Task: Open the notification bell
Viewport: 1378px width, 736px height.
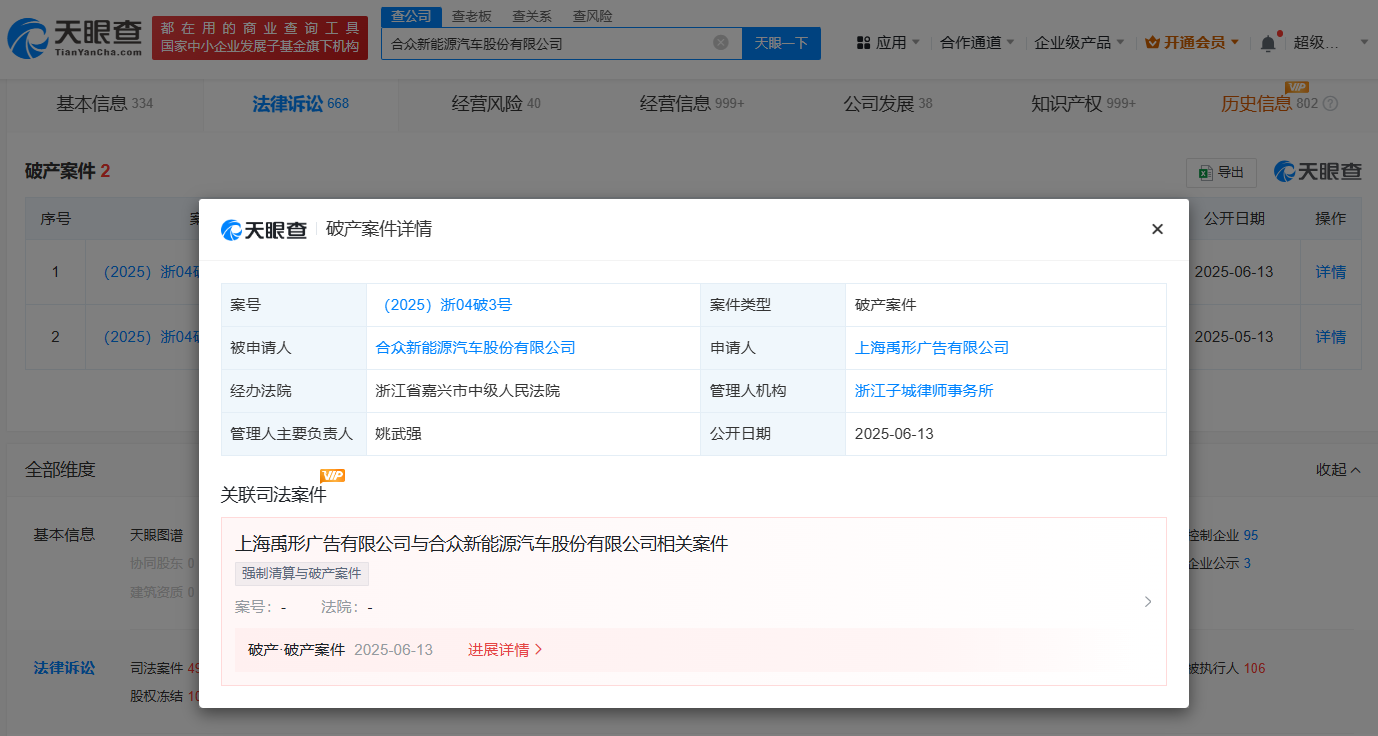Action: point(1268,43)
